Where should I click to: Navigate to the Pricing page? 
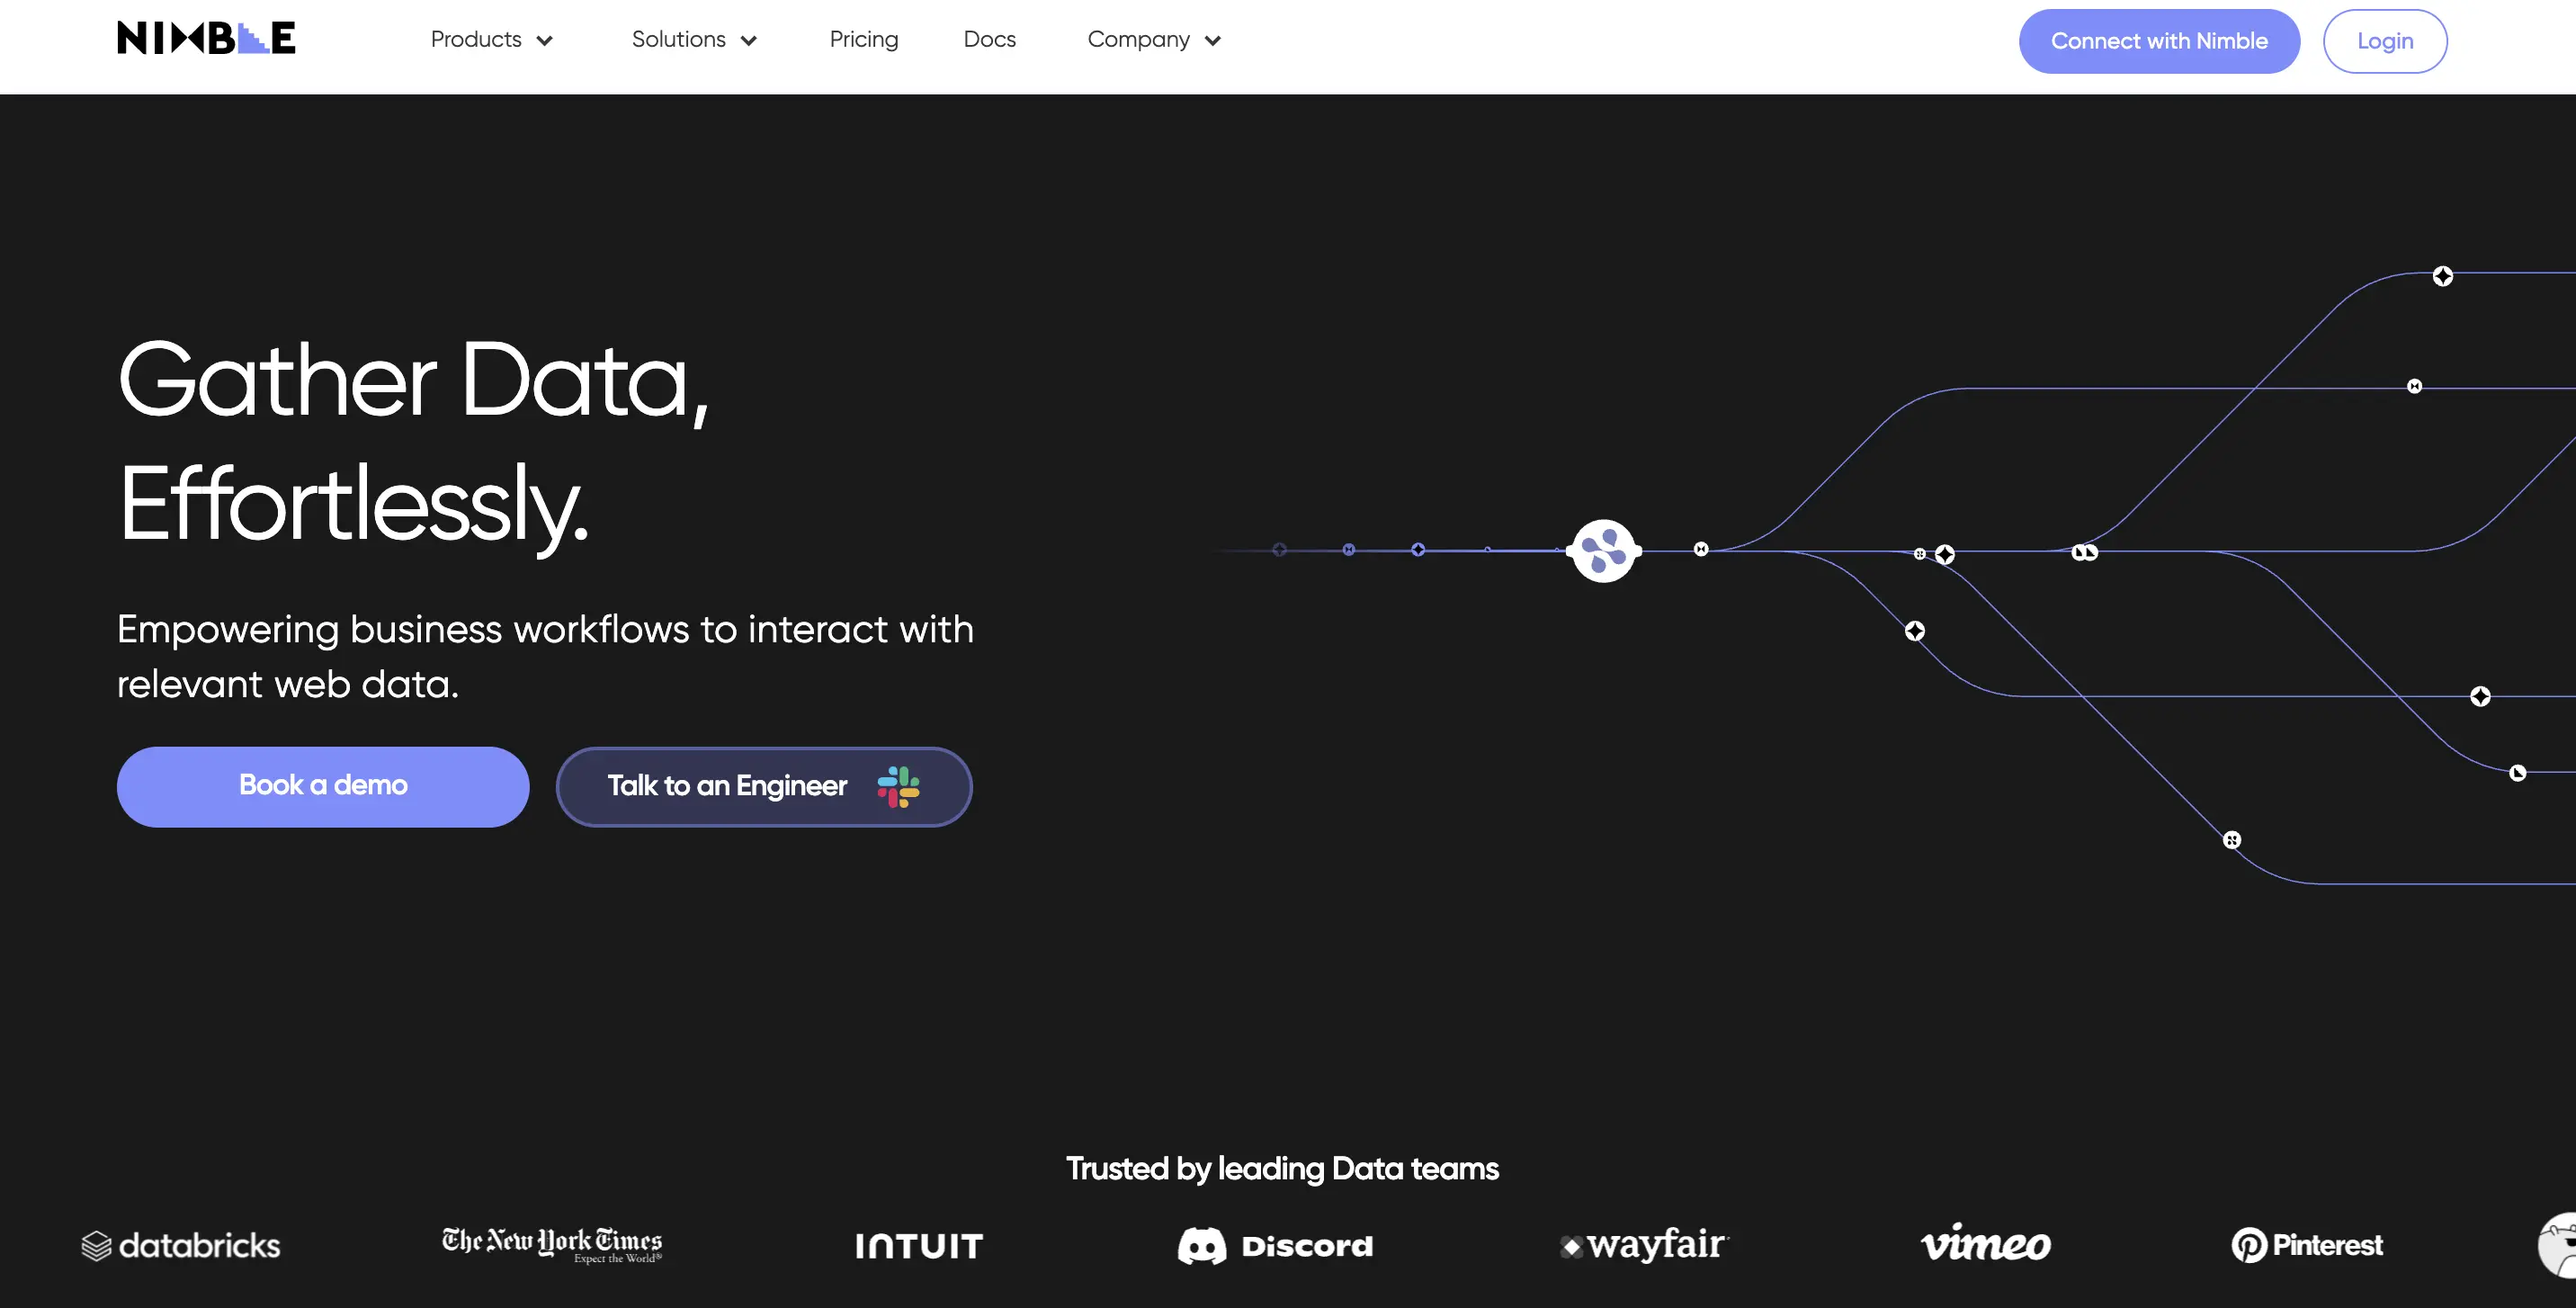click(863, 40)
